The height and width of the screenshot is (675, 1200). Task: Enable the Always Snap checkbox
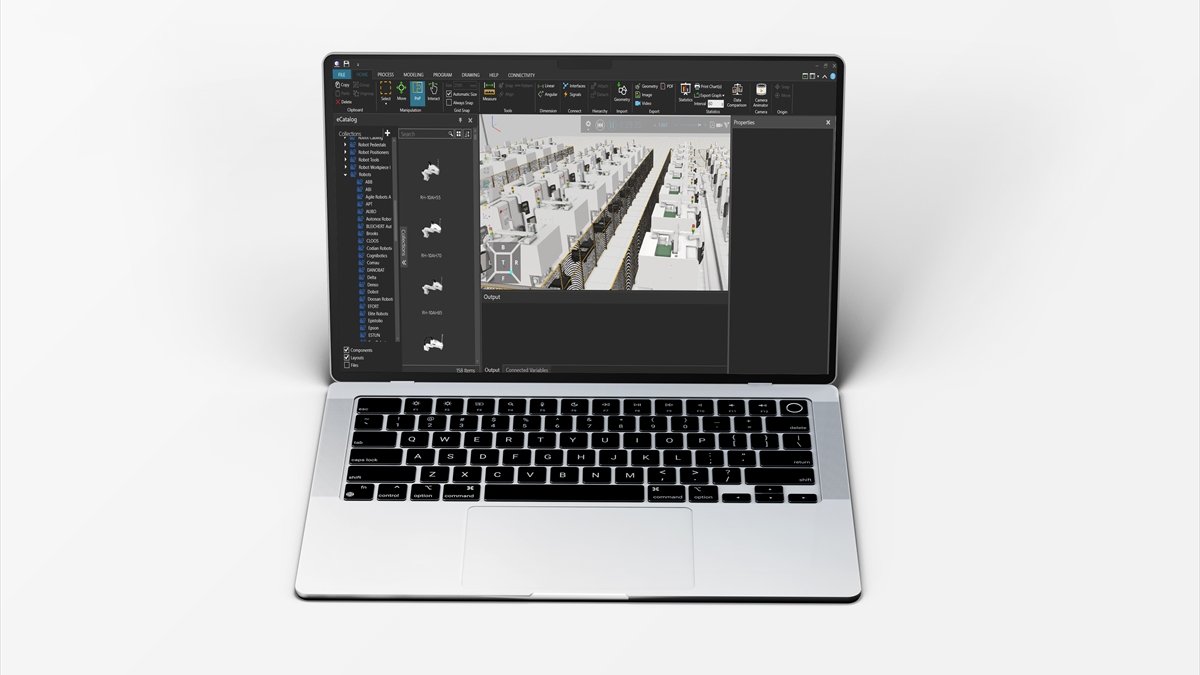click(x=449, y=102)
